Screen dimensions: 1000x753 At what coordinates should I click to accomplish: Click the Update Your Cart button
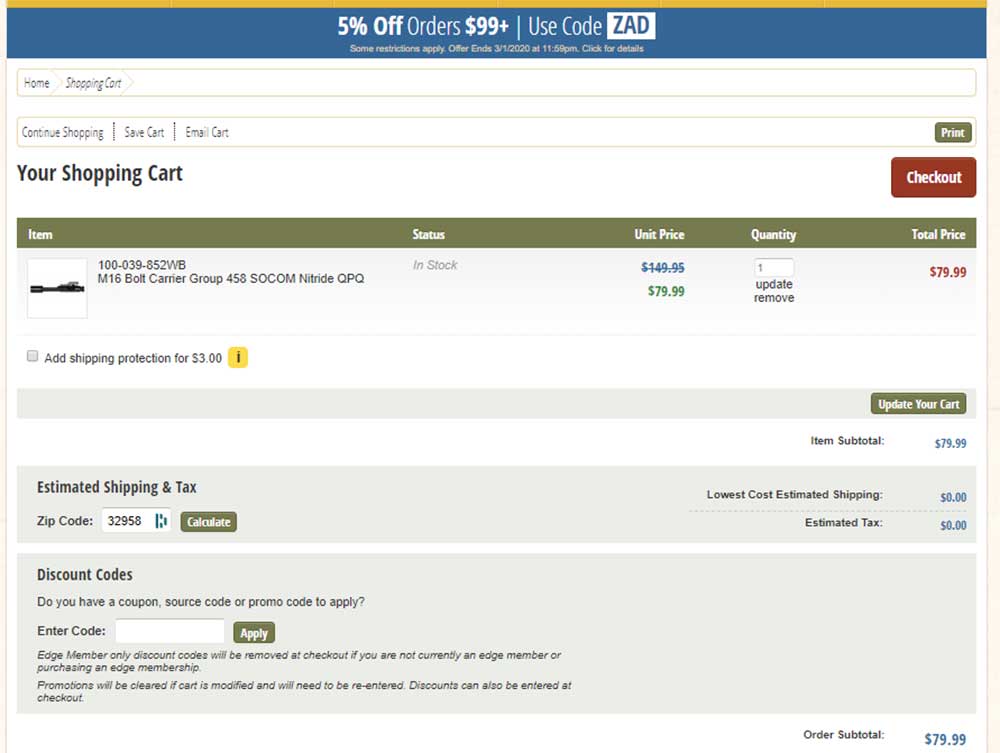(x=918, y=404)
